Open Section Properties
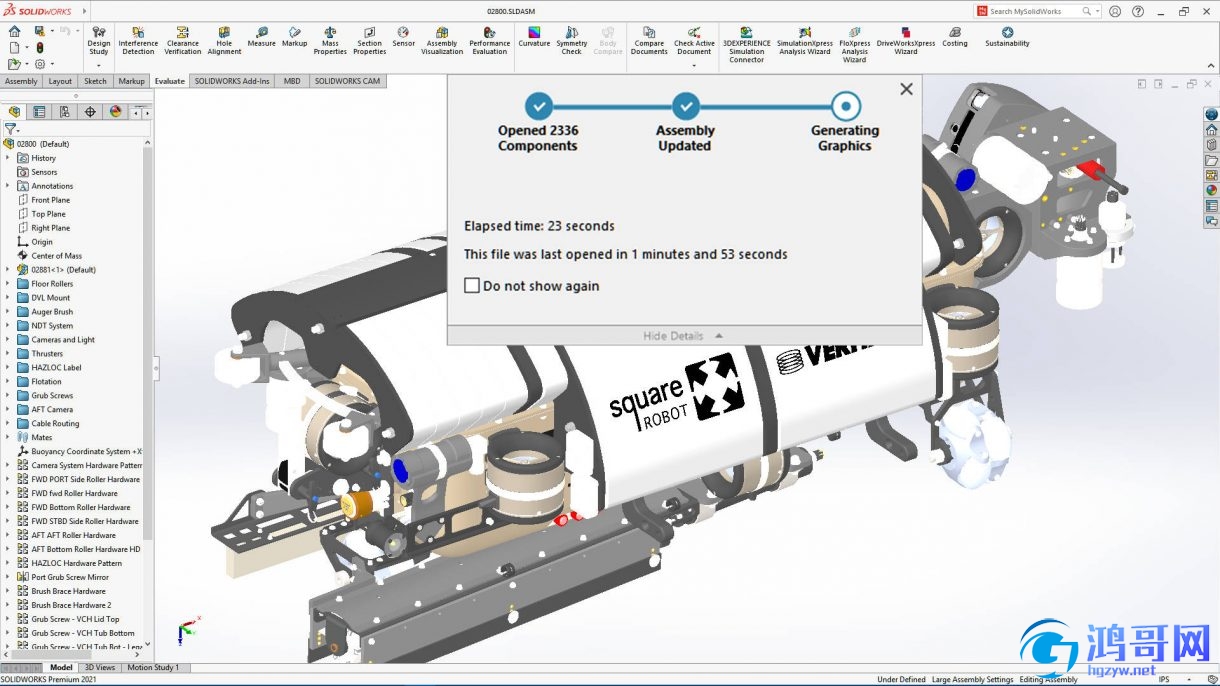This screenshot has height=686, width=1220. 369,41
